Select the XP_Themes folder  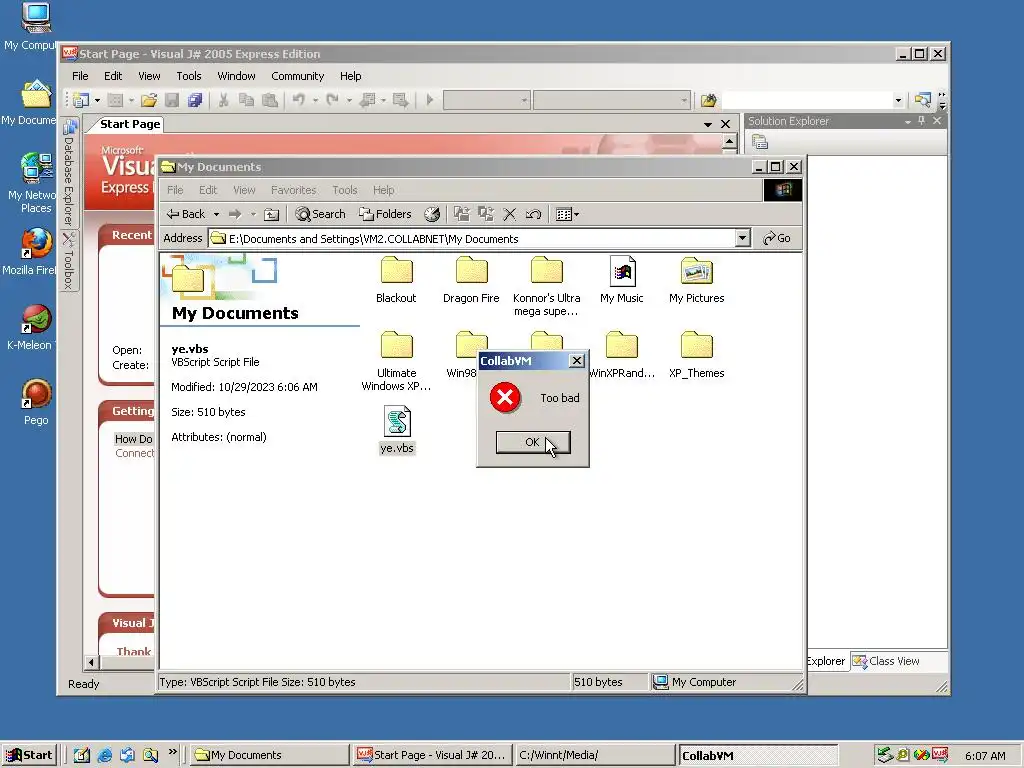[x=697, y=355]
